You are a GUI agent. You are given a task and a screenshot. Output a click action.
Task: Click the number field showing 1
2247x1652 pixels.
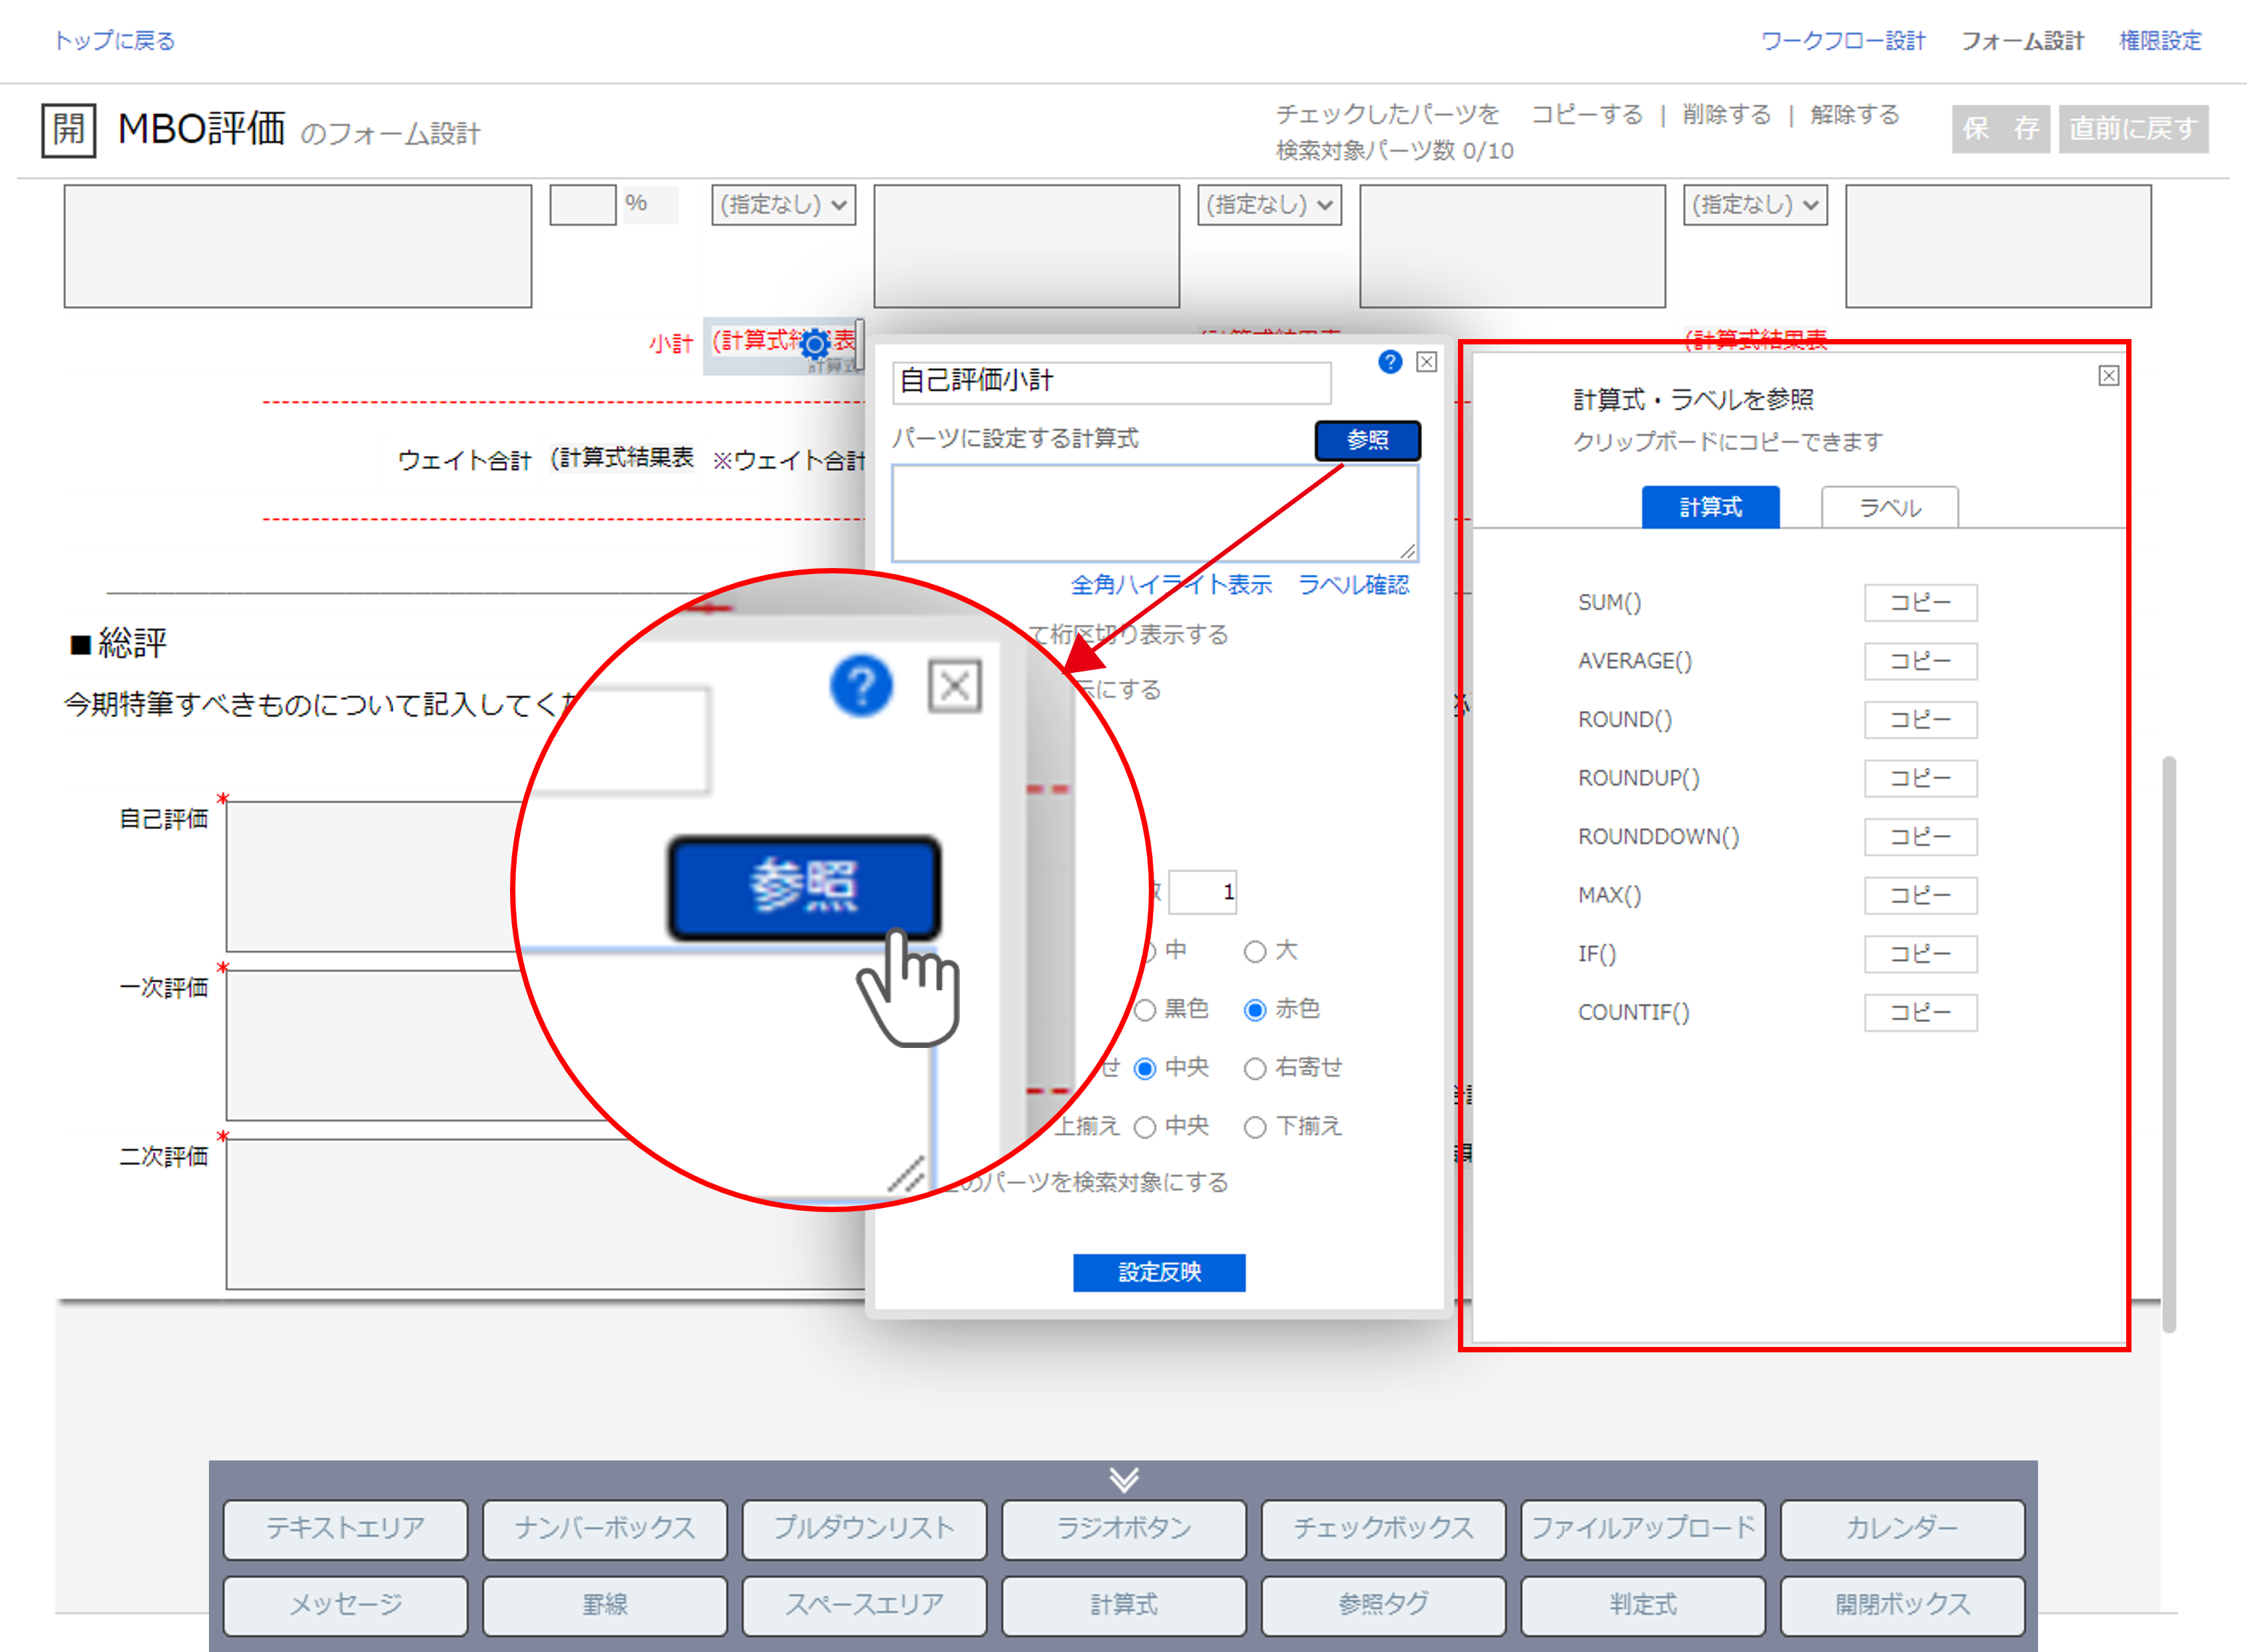(1203, 892)
